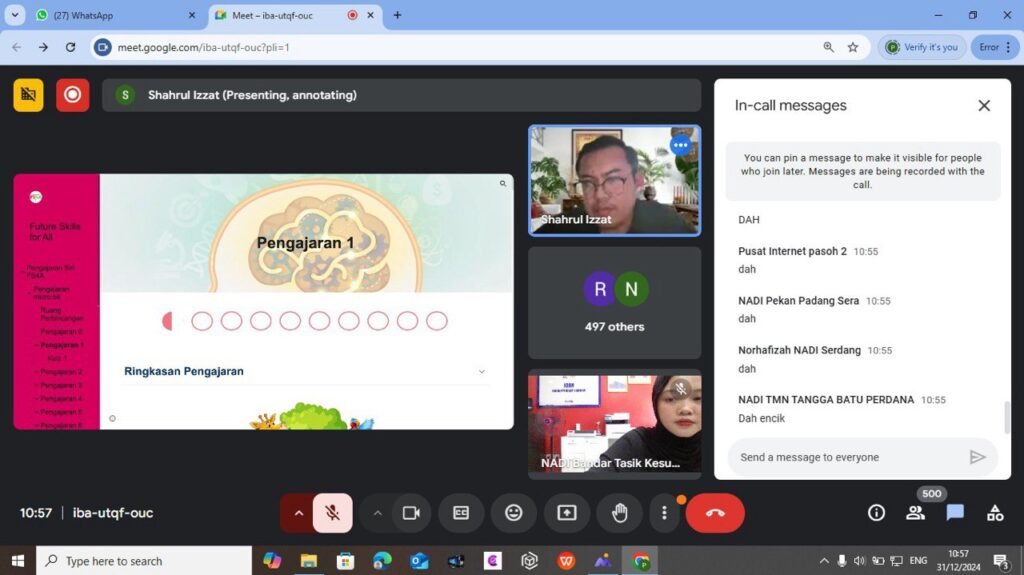Show the people list with 500 participants
The height and width of the screenshot is (575, 1024).
[915, 513]
